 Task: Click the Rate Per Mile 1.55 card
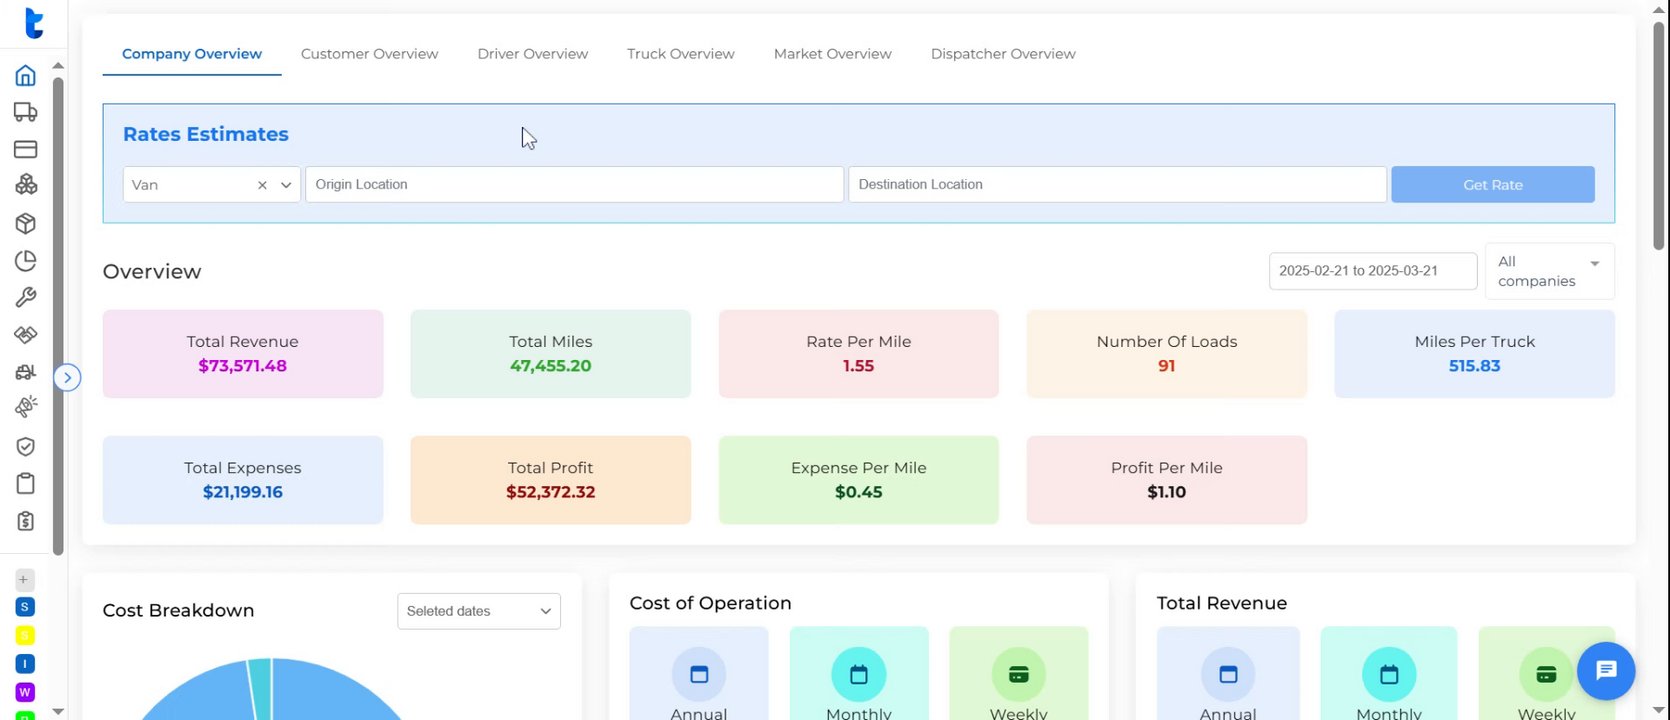tap(858, 354)
